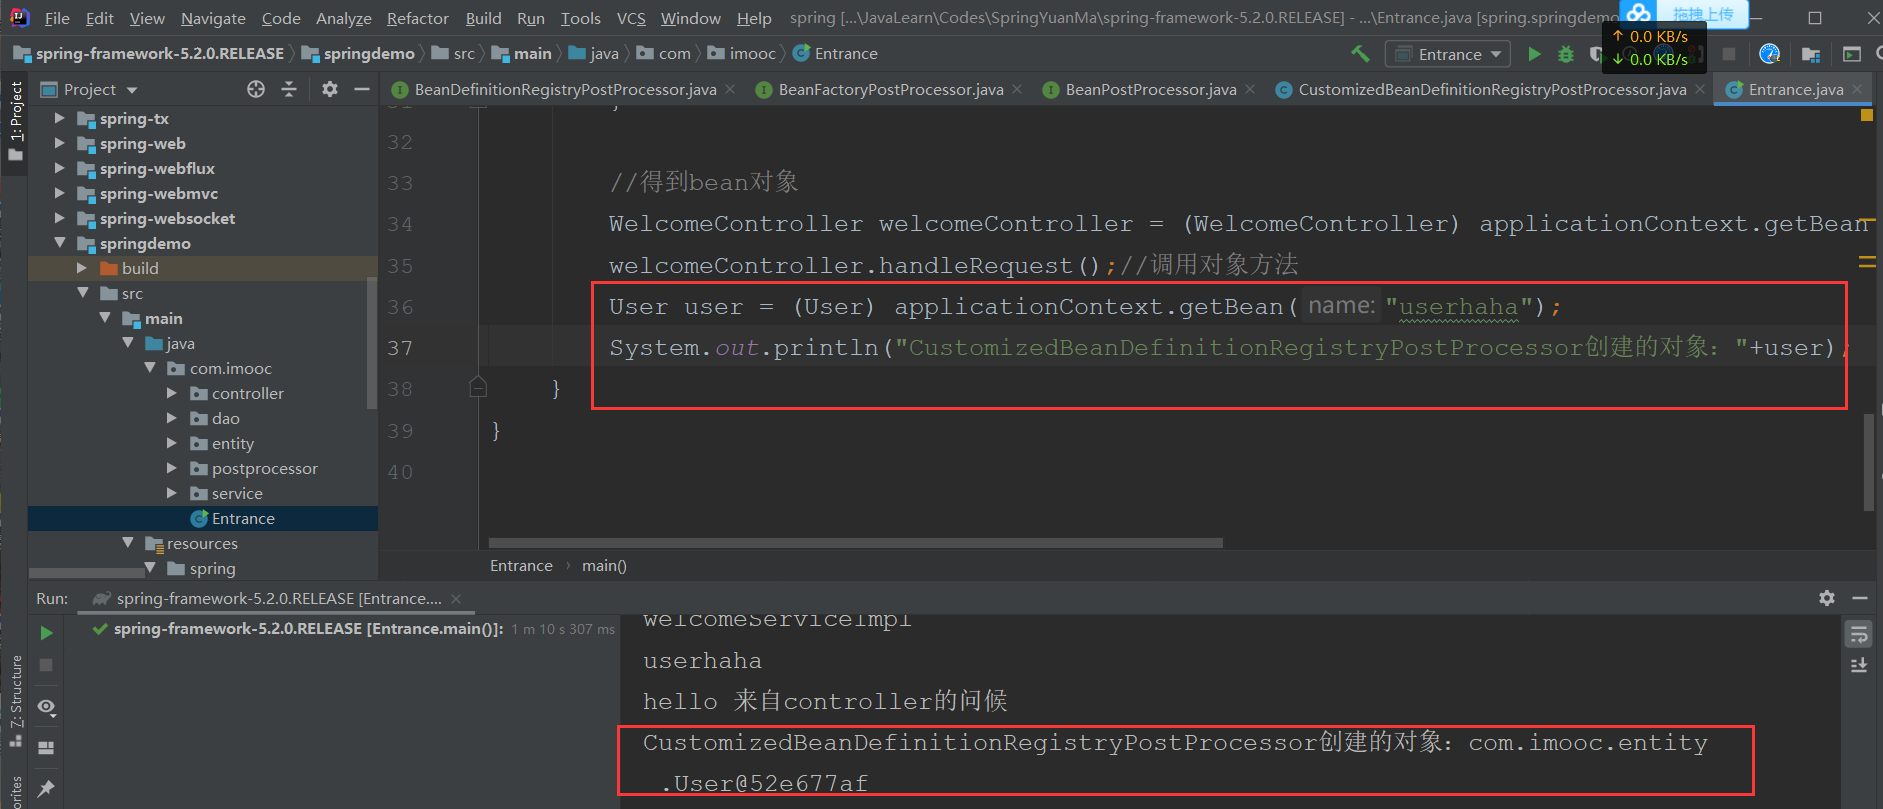
Task: Start debugging with the green bug icon
Action: [1566, 54]
